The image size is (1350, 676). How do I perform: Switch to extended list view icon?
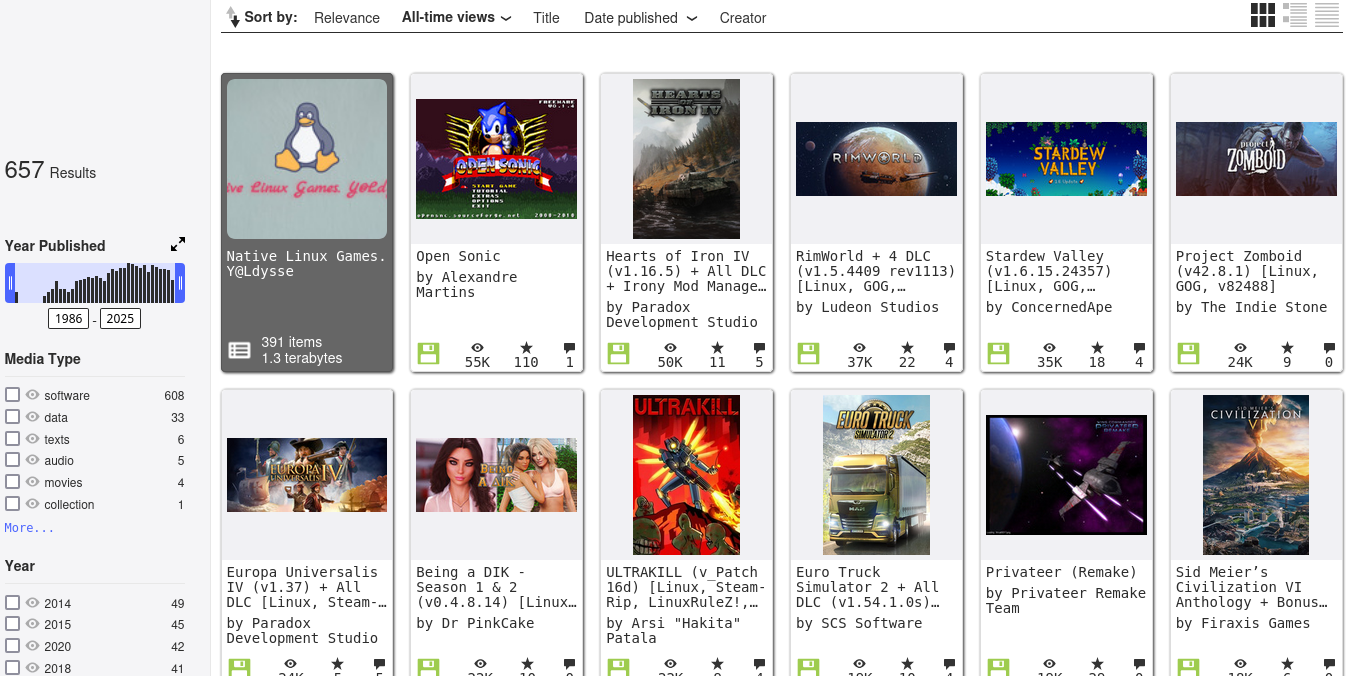coord(1295,15)
